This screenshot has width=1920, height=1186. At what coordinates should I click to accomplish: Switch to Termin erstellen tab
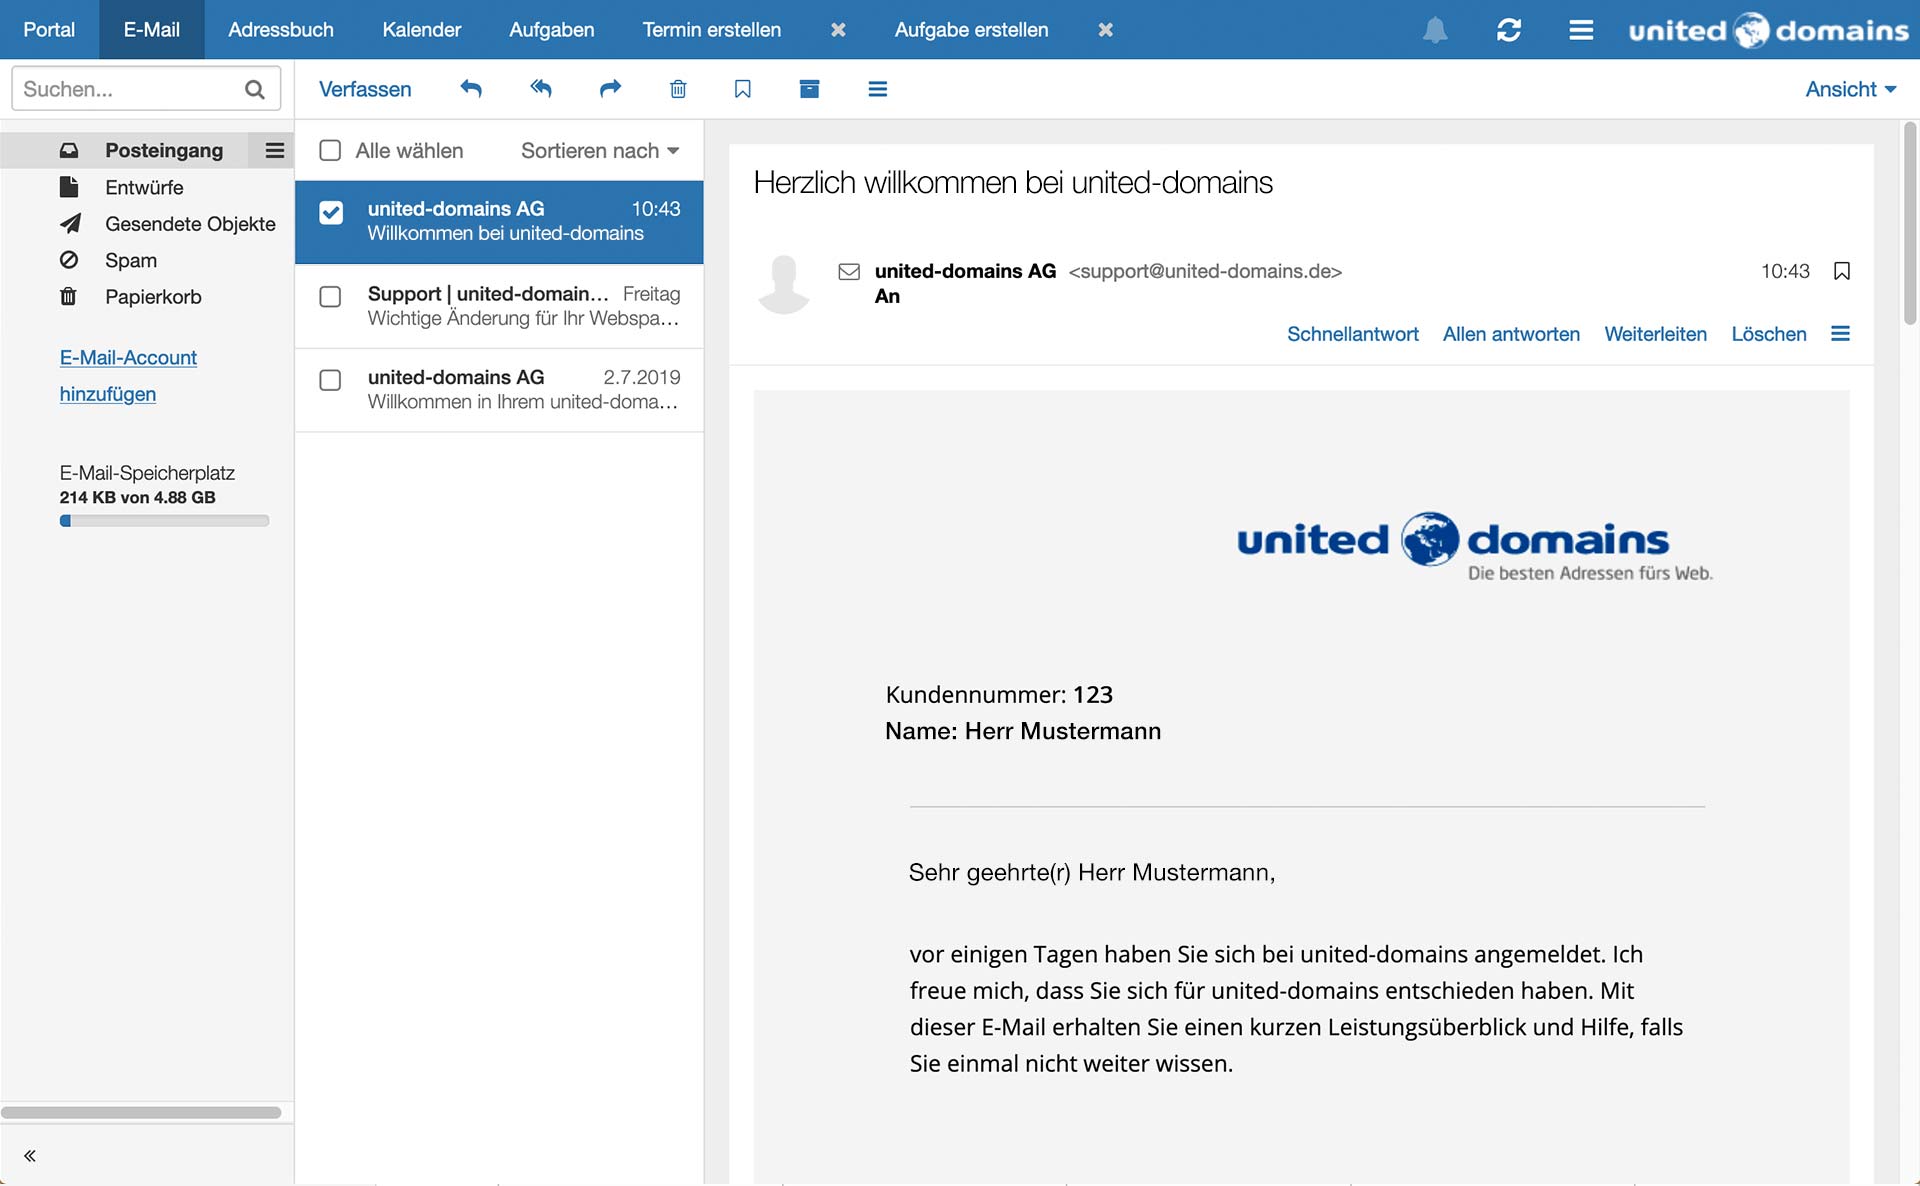(712, 30)
